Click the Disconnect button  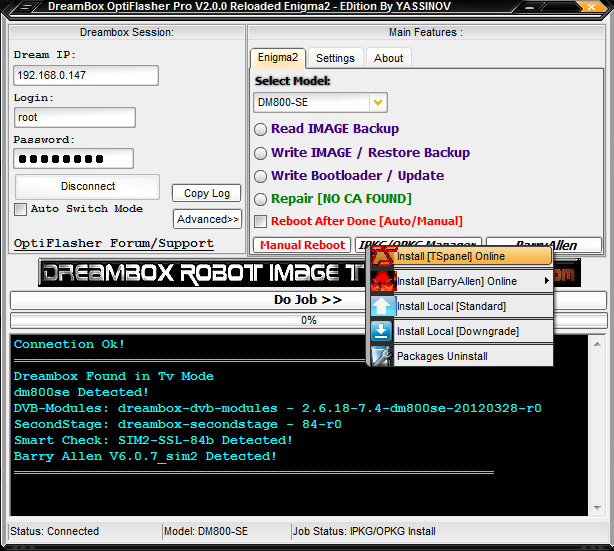click(88, 186)
